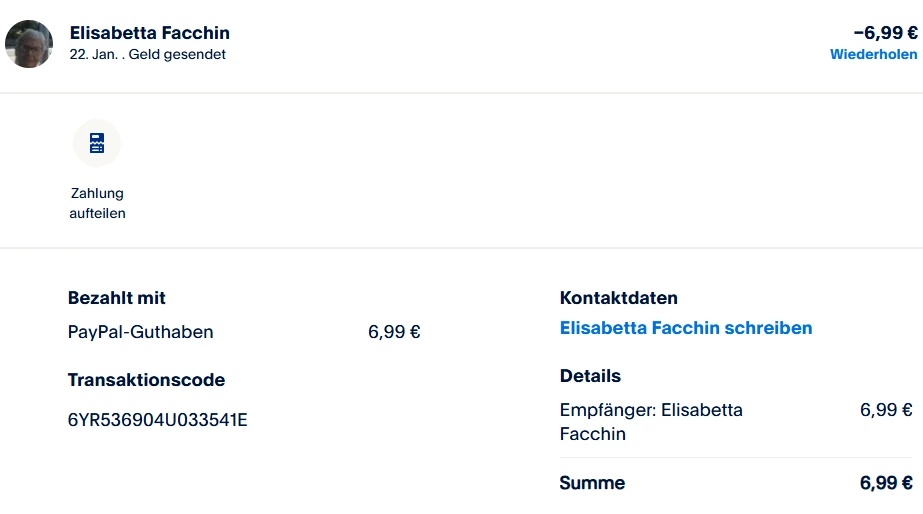Click the Kontaktdaten heading

click(619, 298)
